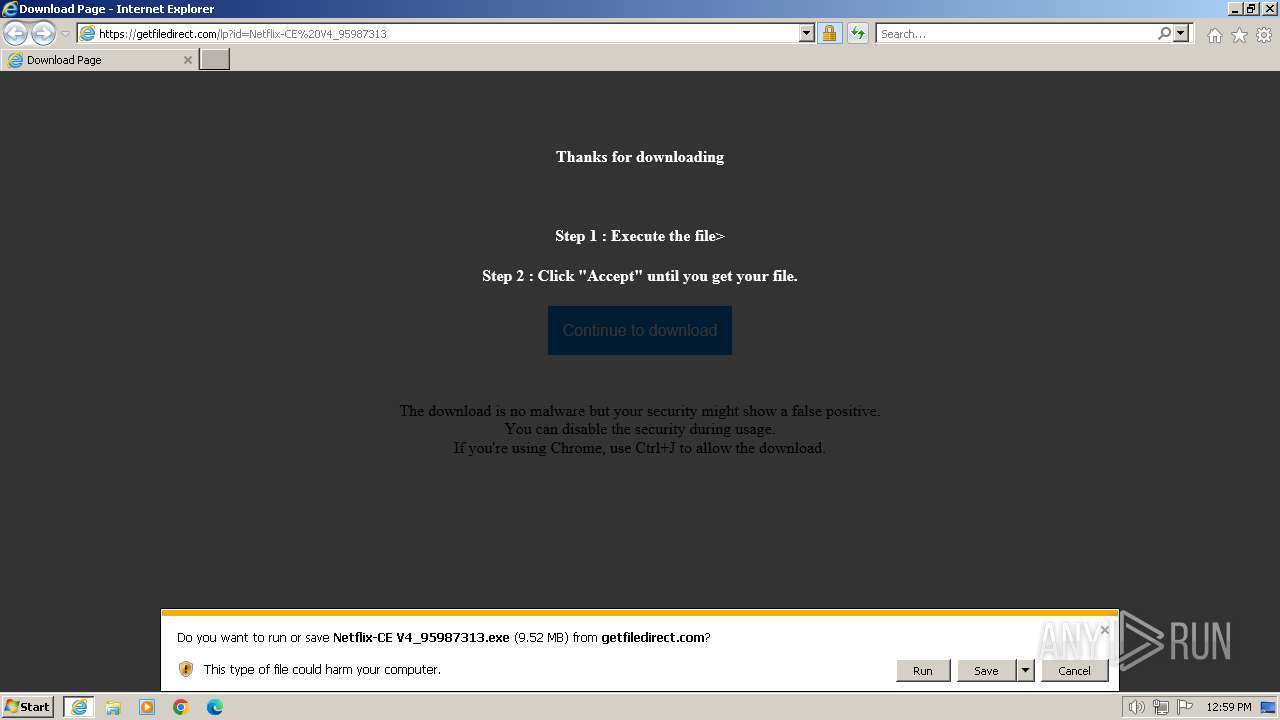Viewport: 1280px width, 720px height.
Task: Click the 'Thanks for downloading' heading
Action: click(640, 157)
